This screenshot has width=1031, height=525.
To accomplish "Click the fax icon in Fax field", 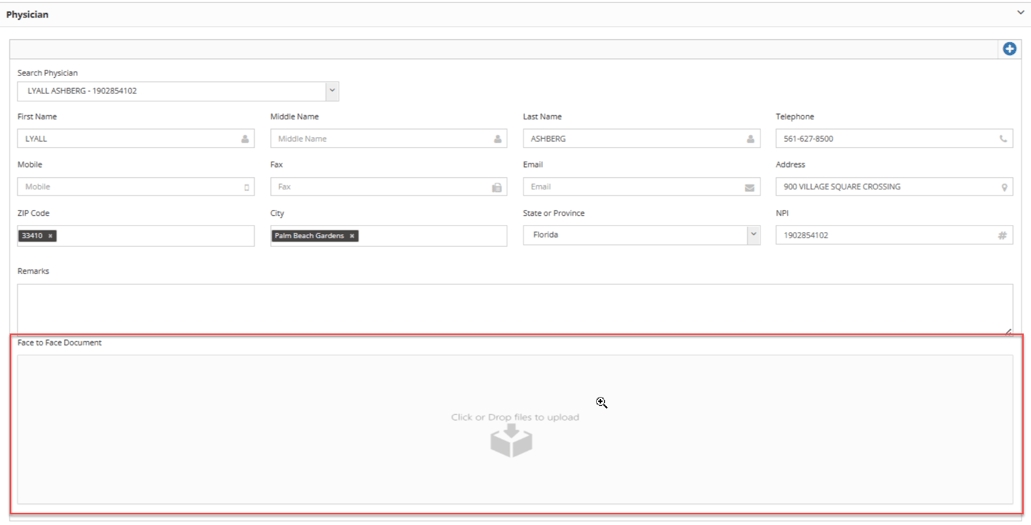I will (x=497, y=187).
